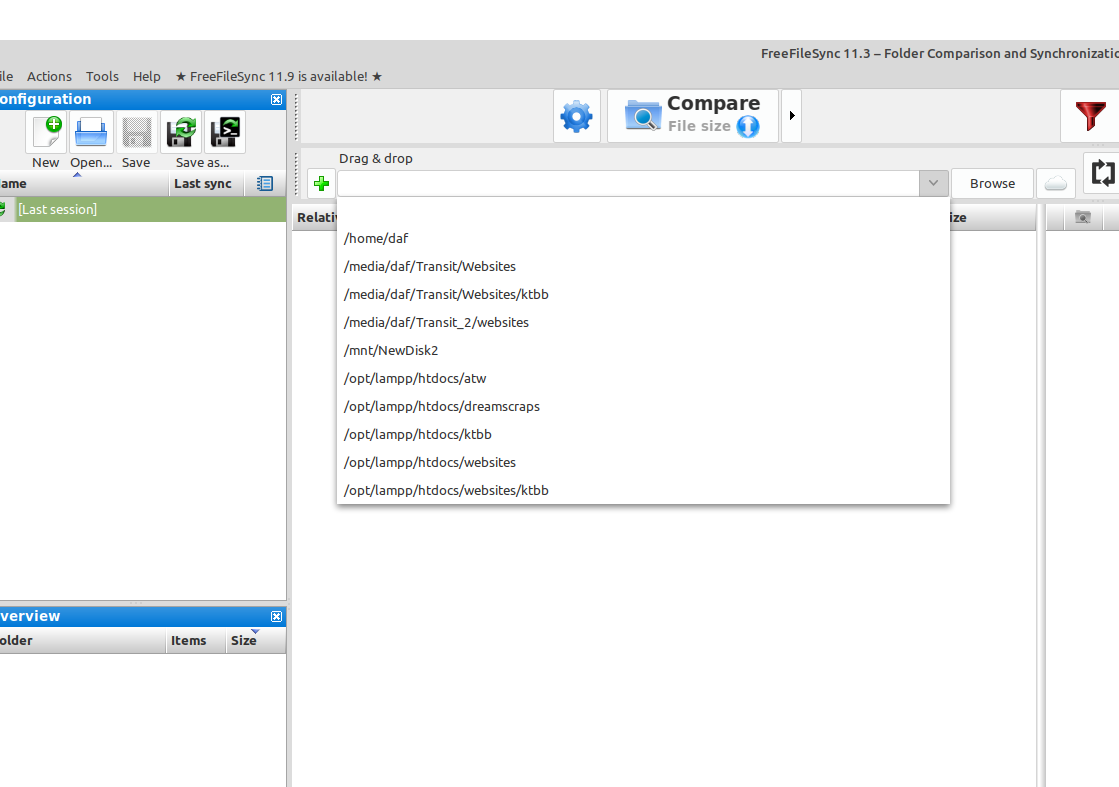Add folder pair with green plus
1119x787 pixels.
[322, 184]
